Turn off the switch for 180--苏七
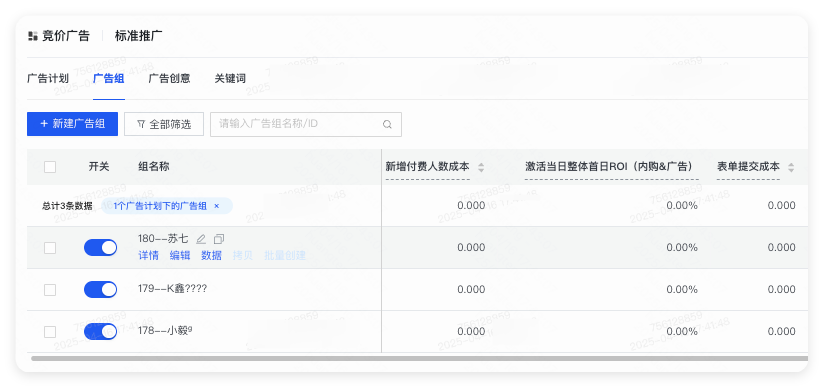The width and height of the screenshot is (823, 387). (100, 247)
